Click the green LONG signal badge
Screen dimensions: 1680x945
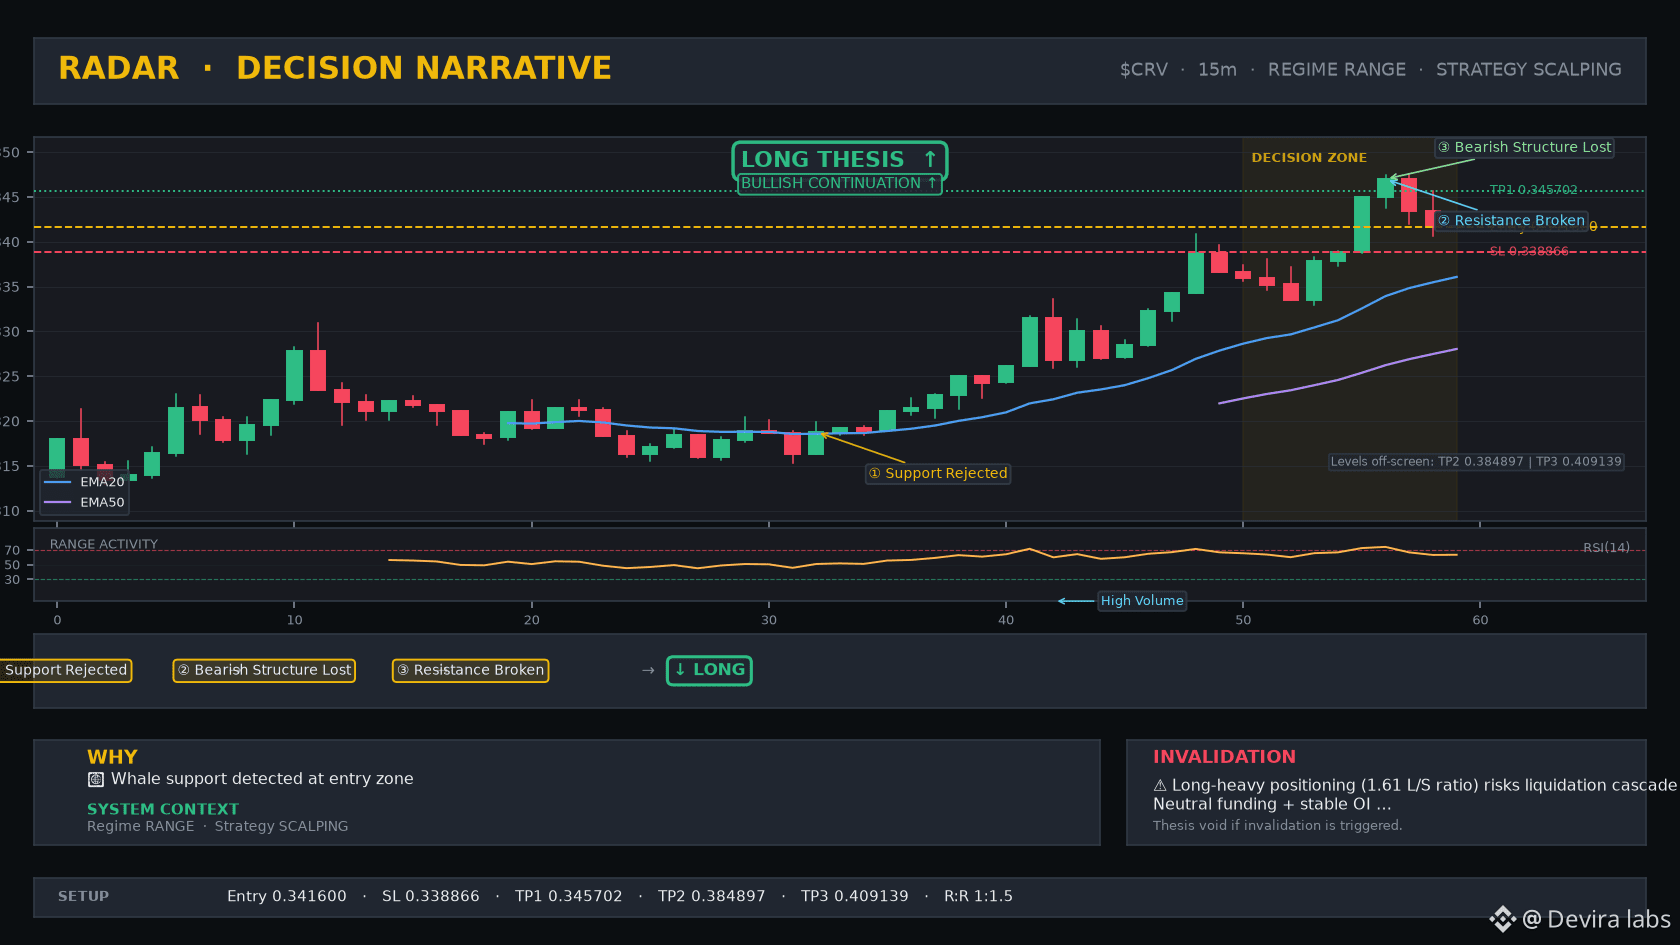(x=709, y=670)
